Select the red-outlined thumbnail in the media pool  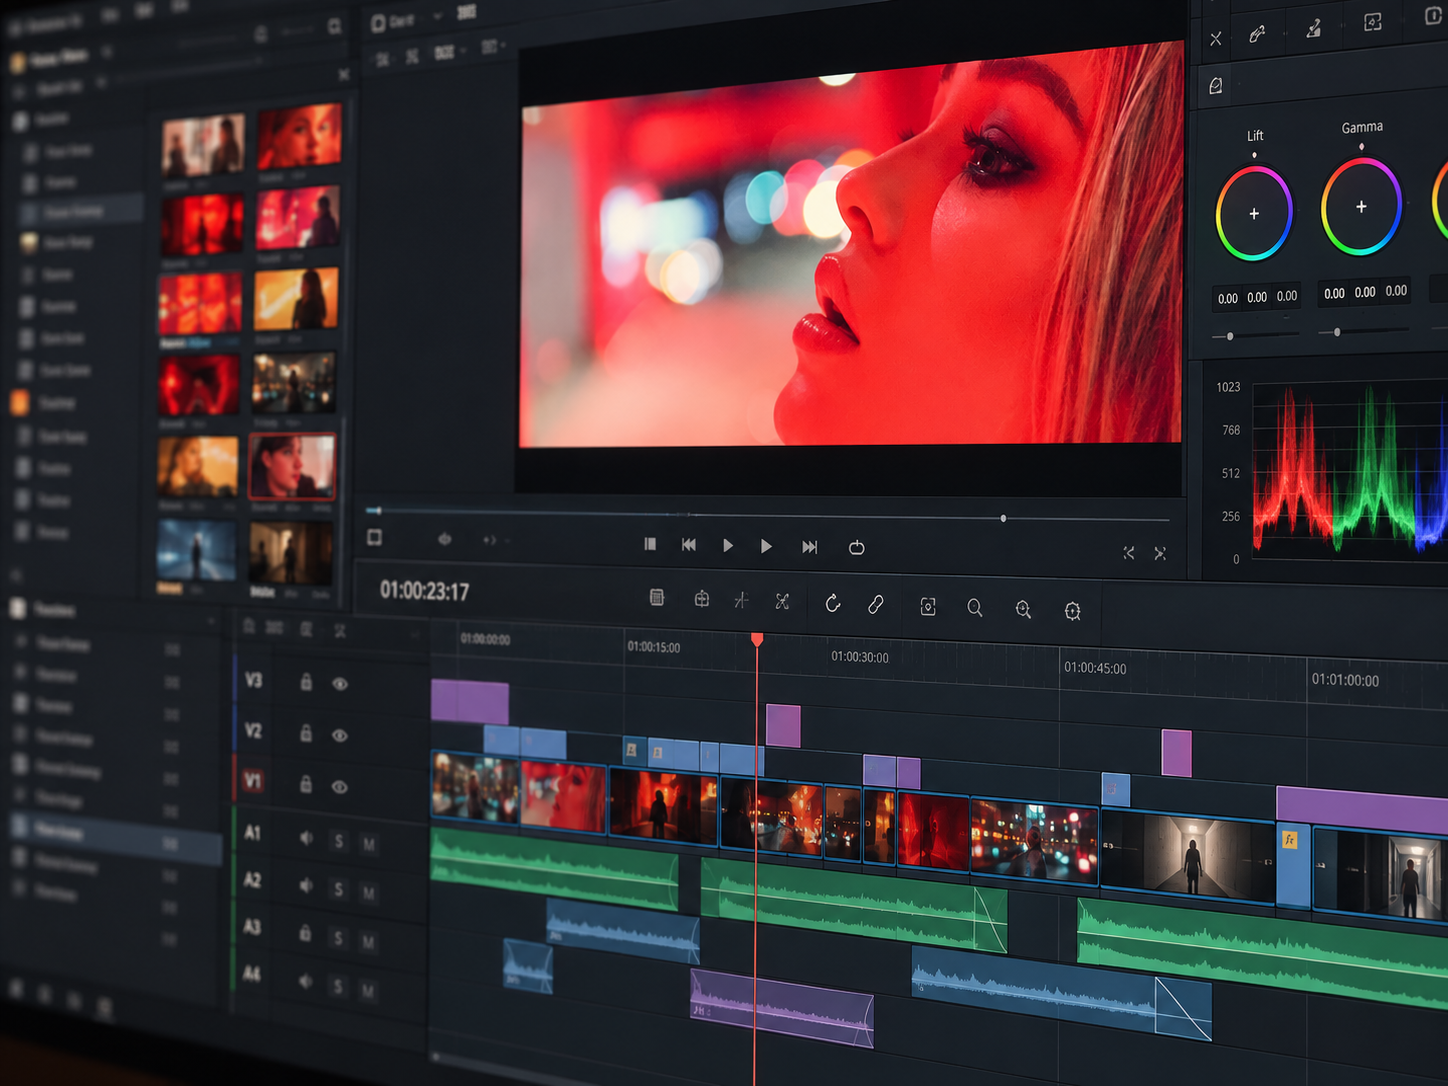pos(292,466)
